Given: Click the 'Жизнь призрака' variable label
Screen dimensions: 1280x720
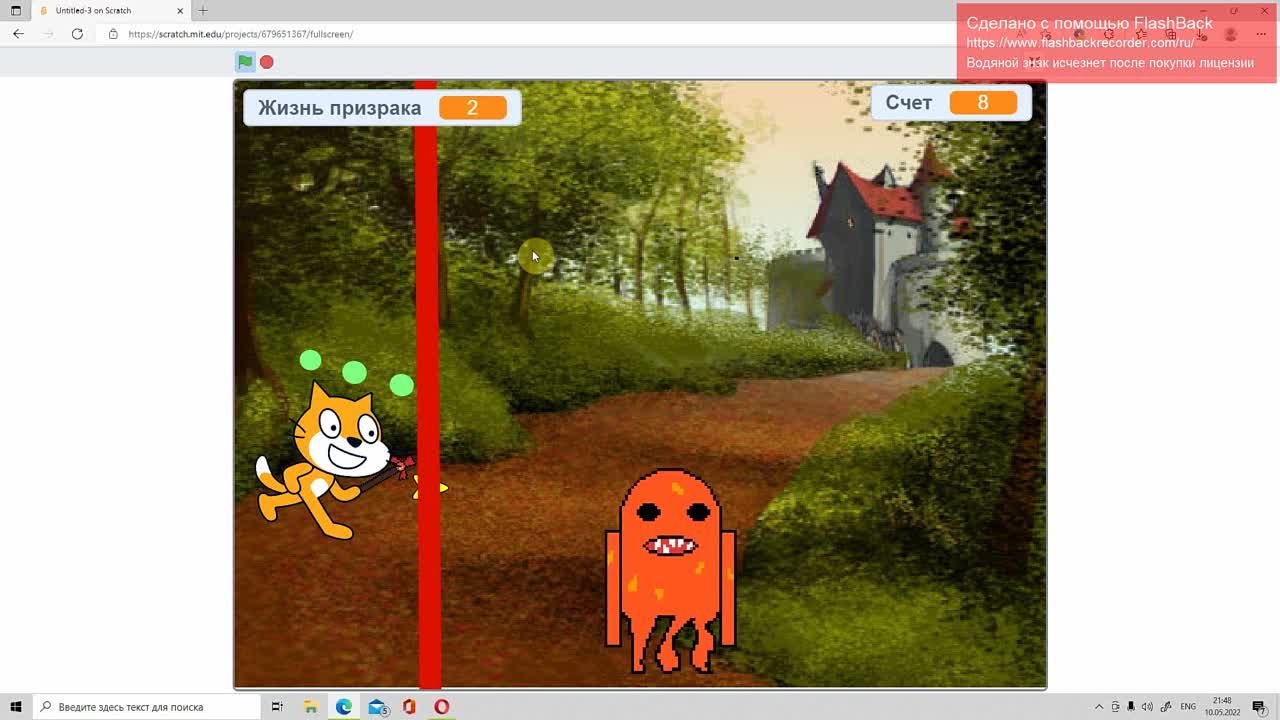Looking at the screenshot, I should click(340, 108).
